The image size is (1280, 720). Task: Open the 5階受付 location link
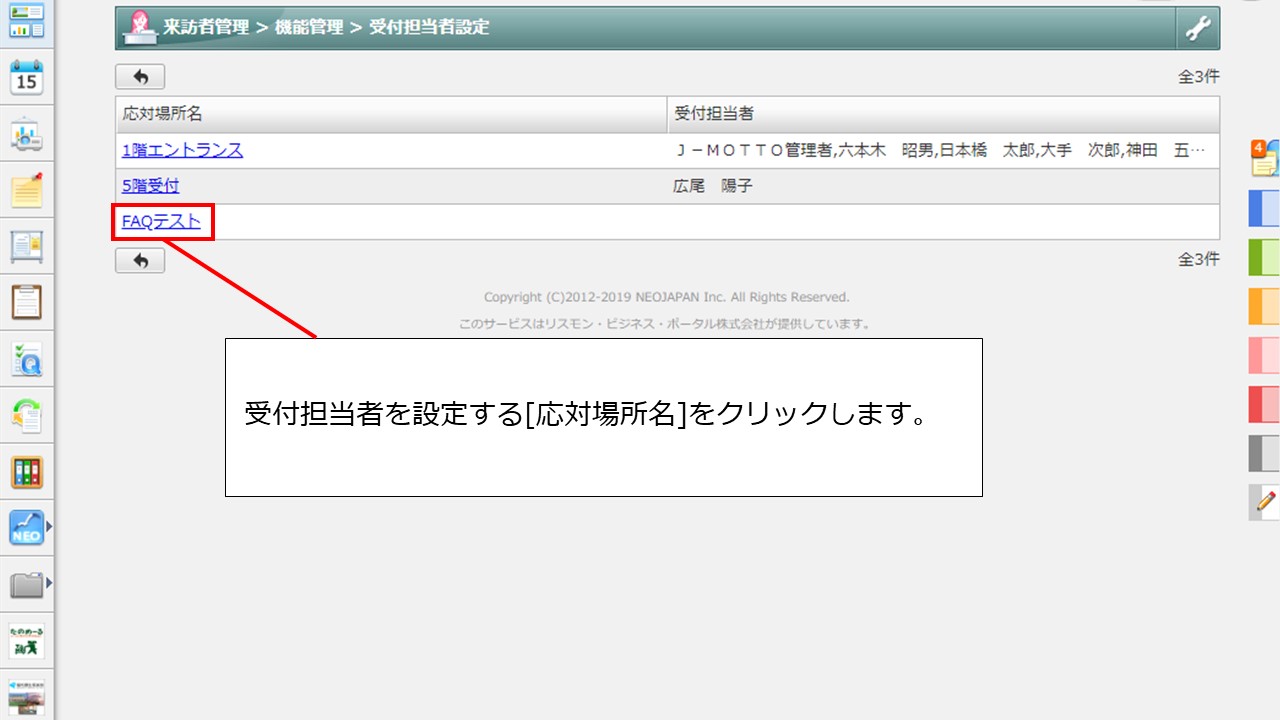point(151,186)
